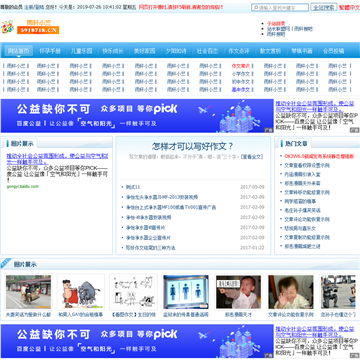Image resolution: width=360 pixels, height=360 pixels.
Task: Go to 社会百态 section
Action: [207, 51]
